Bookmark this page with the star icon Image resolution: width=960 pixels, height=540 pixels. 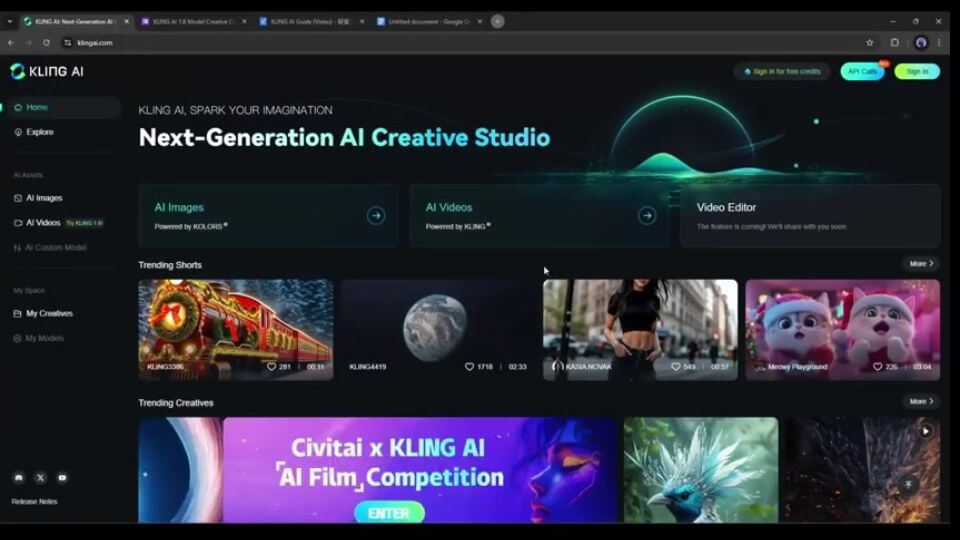click(869, 43)
